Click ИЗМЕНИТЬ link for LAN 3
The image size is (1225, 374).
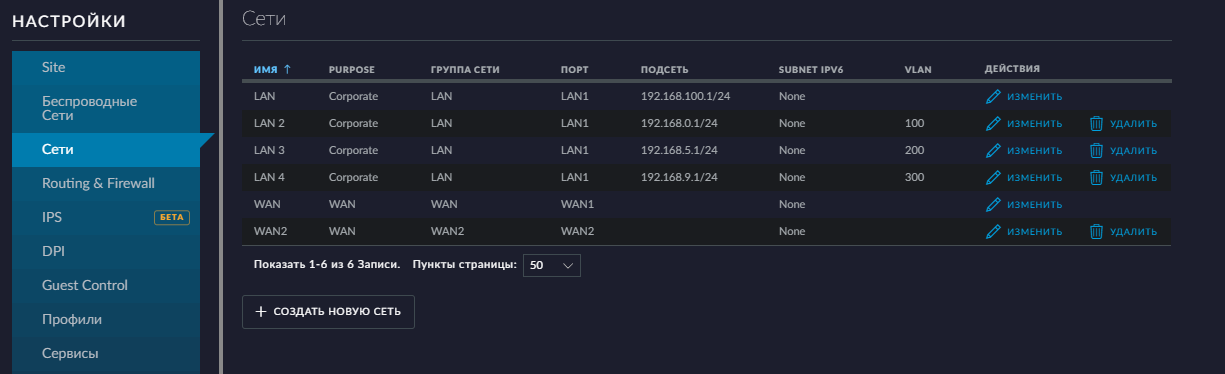click(1034, 151)
